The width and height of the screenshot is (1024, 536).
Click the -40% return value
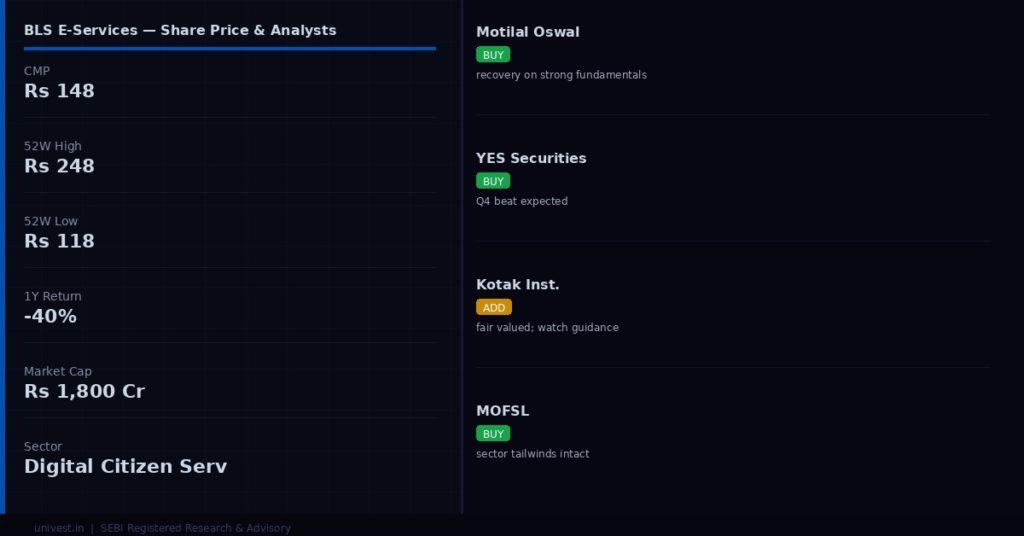tap(50, 316)
